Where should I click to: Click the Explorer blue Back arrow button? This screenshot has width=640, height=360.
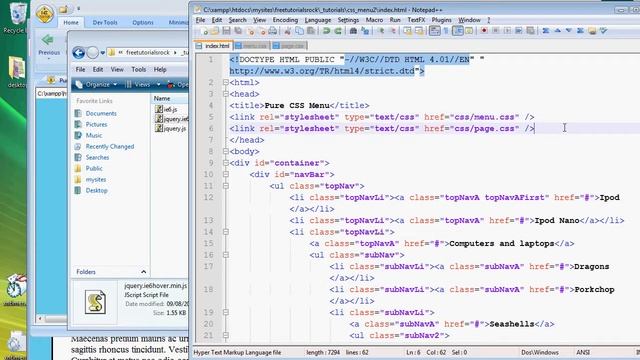(x=79, y=53)
